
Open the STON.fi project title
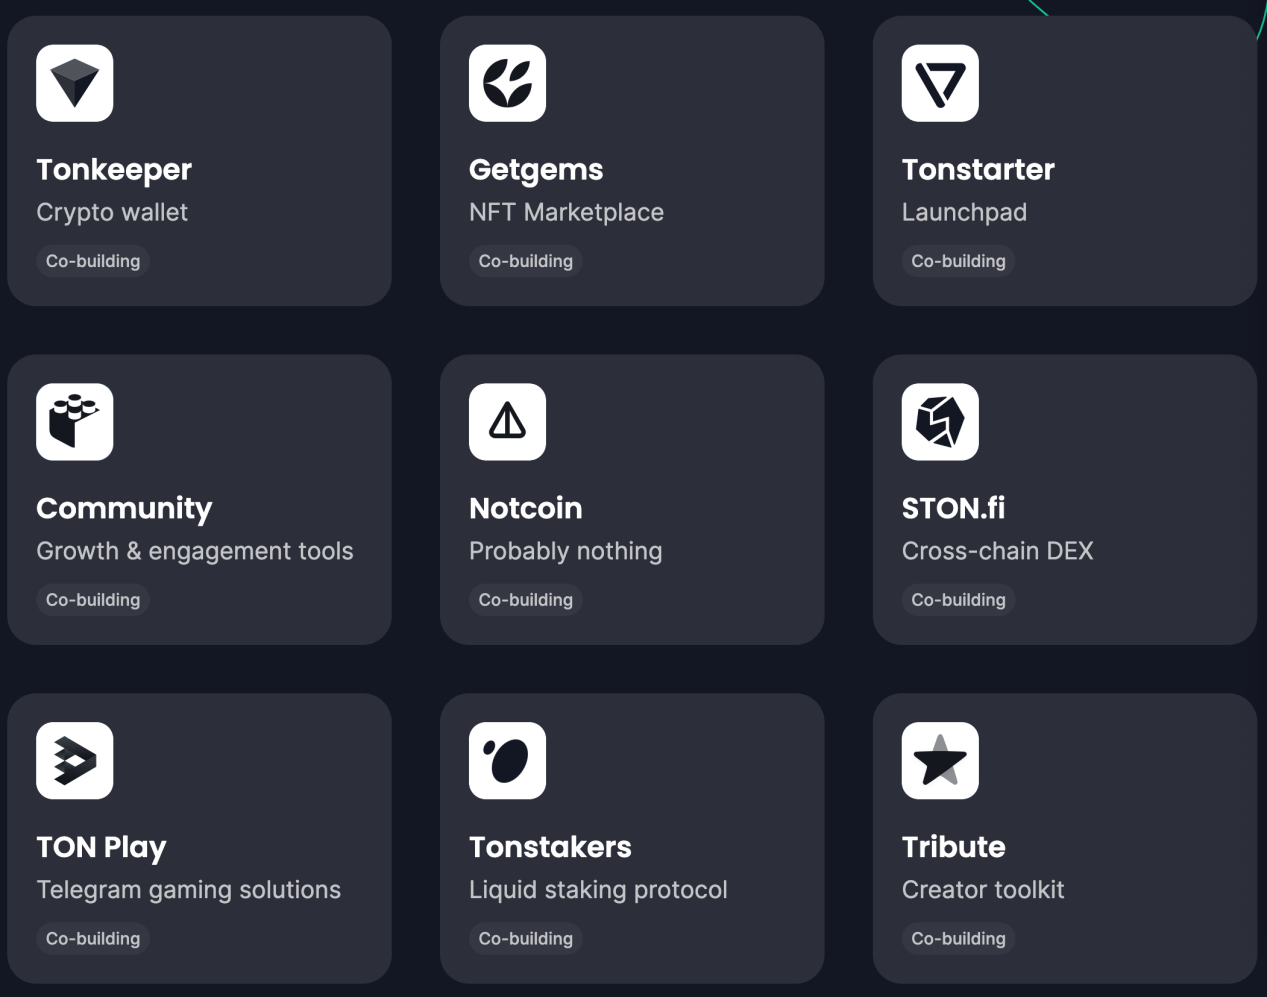[953, 509]
